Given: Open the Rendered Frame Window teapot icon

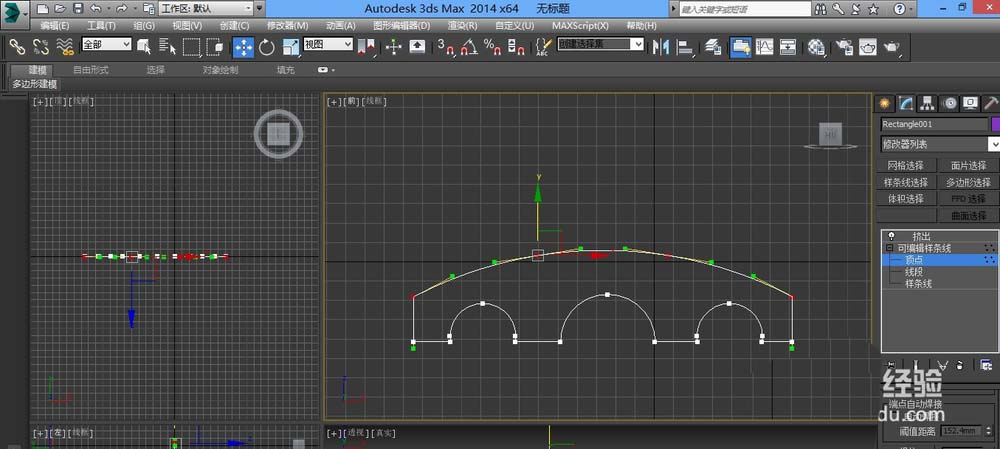Looking at the screenshot, I should [868, 47].
